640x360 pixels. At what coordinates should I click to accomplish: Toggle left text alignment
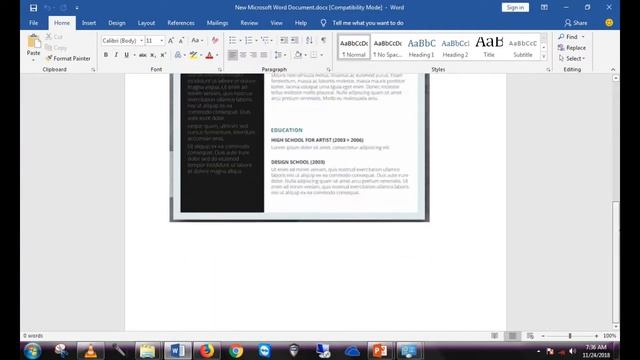tap(232, 55)
